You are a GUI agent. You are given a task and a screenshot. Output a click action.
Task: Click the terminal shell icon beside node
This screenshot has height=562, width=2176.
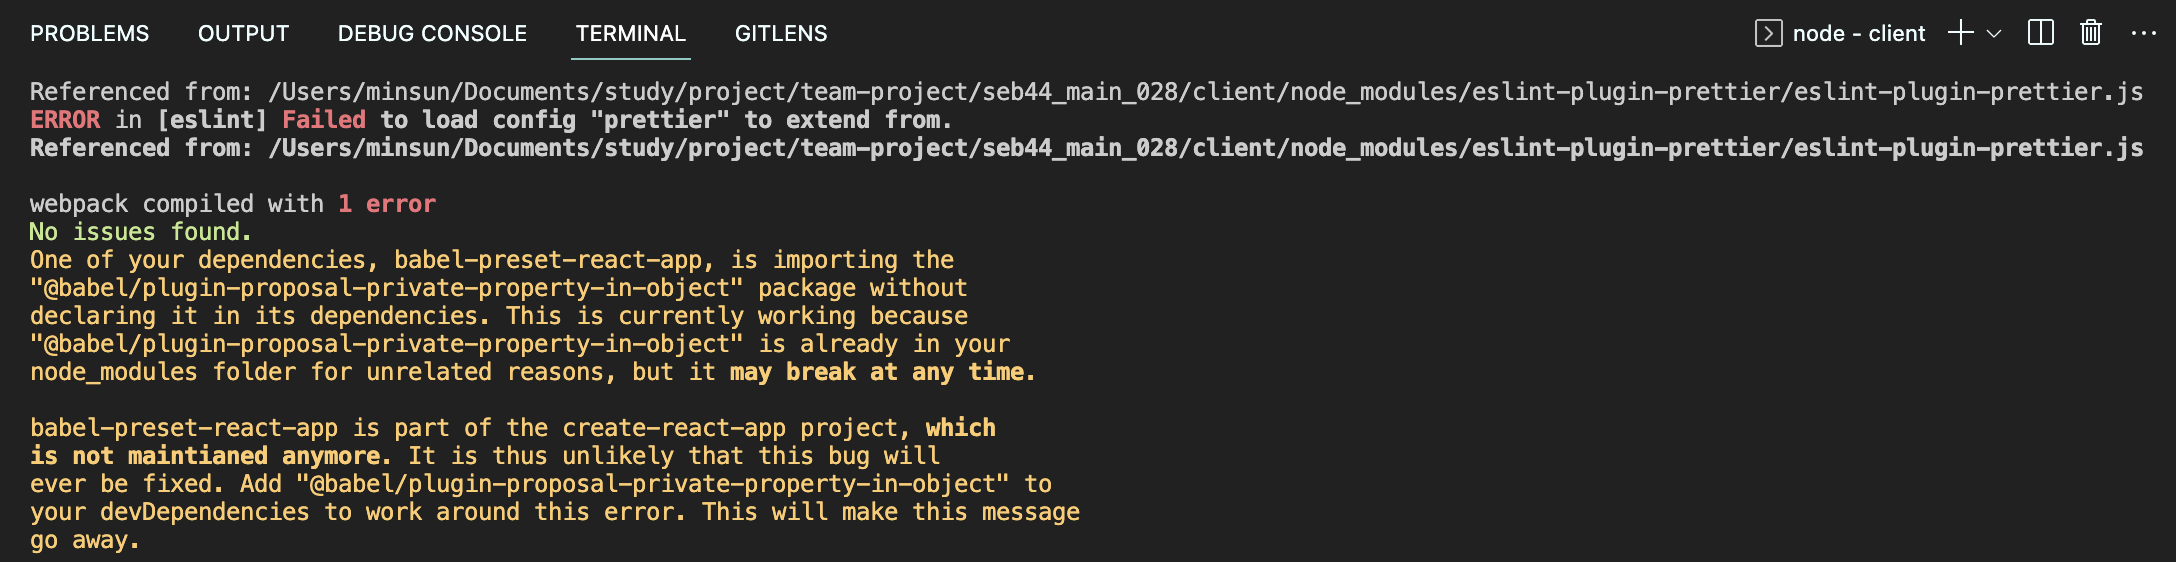click(1768, 33)
